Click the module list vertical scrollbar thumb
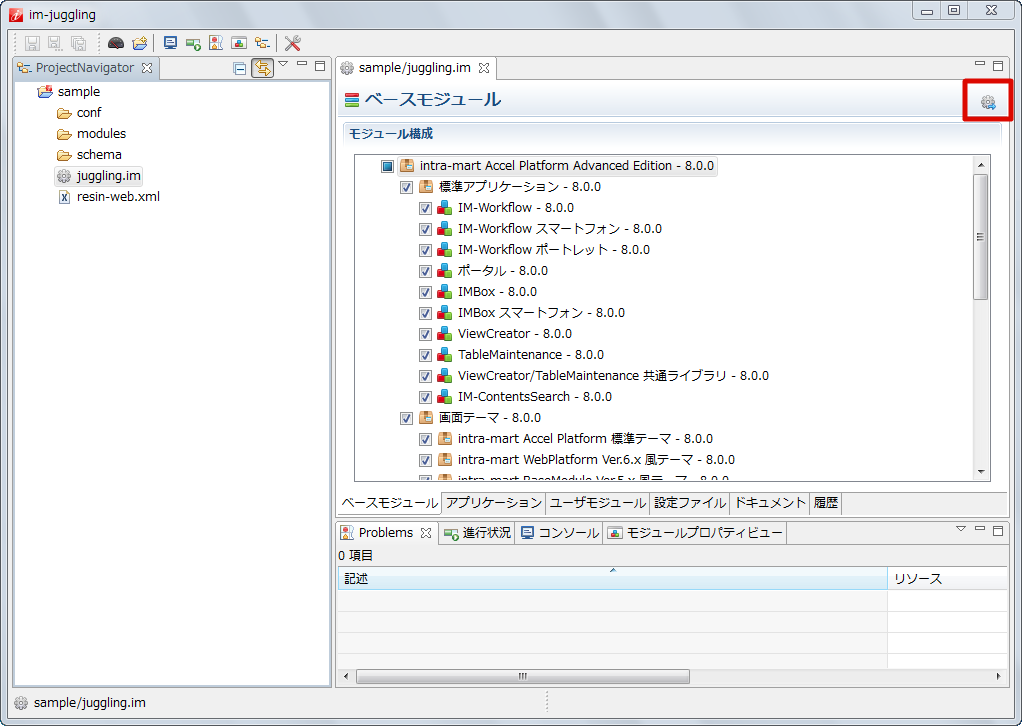 [980, 237]
